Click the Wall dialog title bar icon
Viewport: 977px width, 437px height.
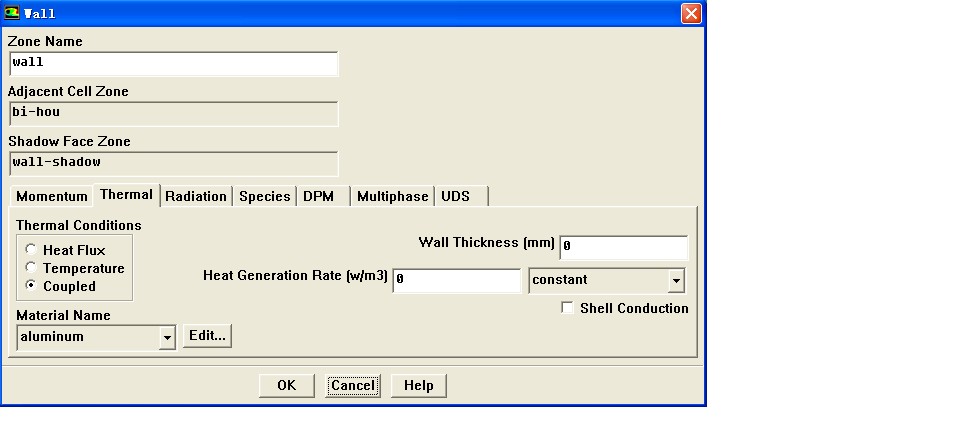click(13, 14)
